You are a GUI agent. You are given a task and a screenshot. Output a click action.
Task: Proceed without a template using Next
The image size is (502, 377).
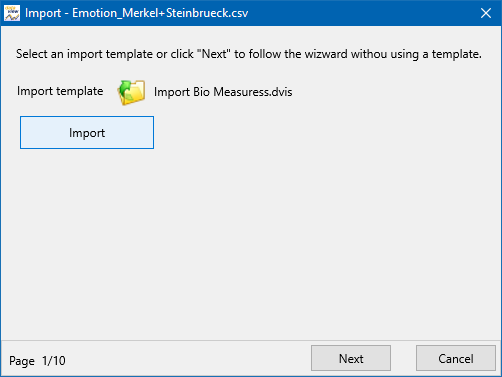click(x=351, y=358)
